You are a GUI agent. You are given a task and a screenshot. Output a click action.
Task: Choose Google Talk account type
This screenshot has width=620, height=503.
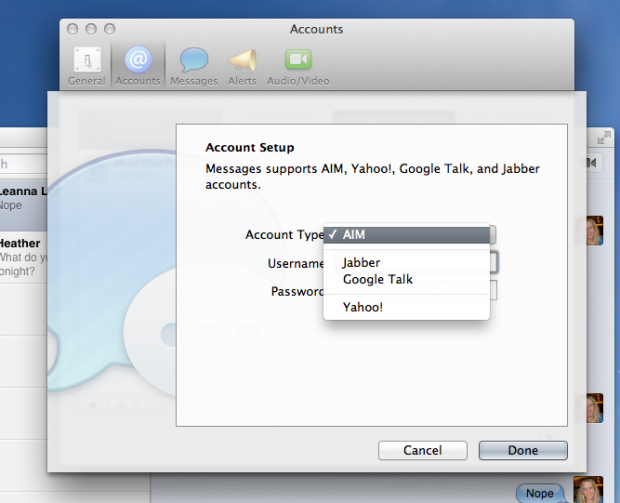[x=406, y=280]
